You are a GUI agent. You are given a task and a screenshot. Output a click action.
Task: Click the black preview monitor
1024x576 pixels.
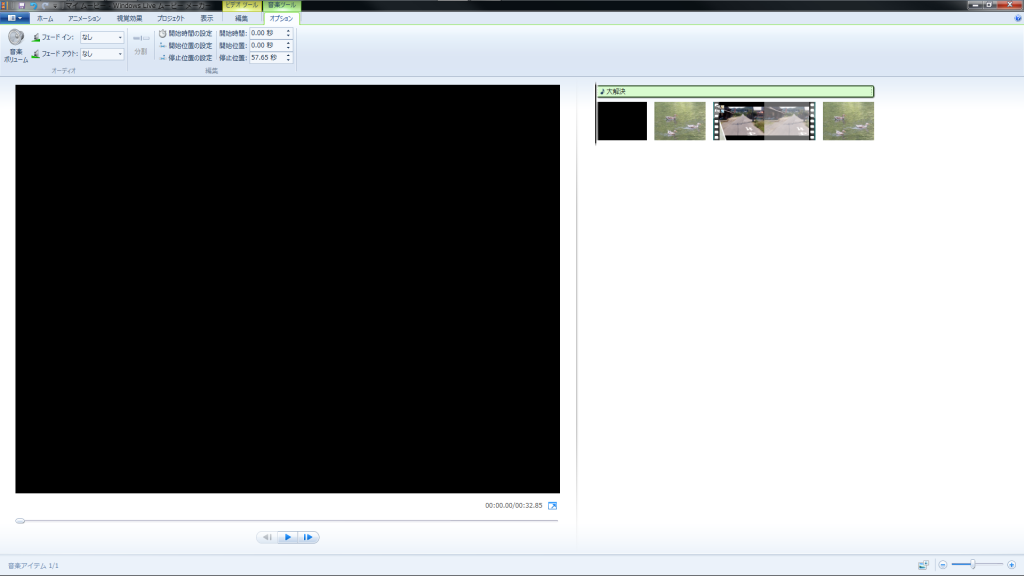click(x=287, y=289)
